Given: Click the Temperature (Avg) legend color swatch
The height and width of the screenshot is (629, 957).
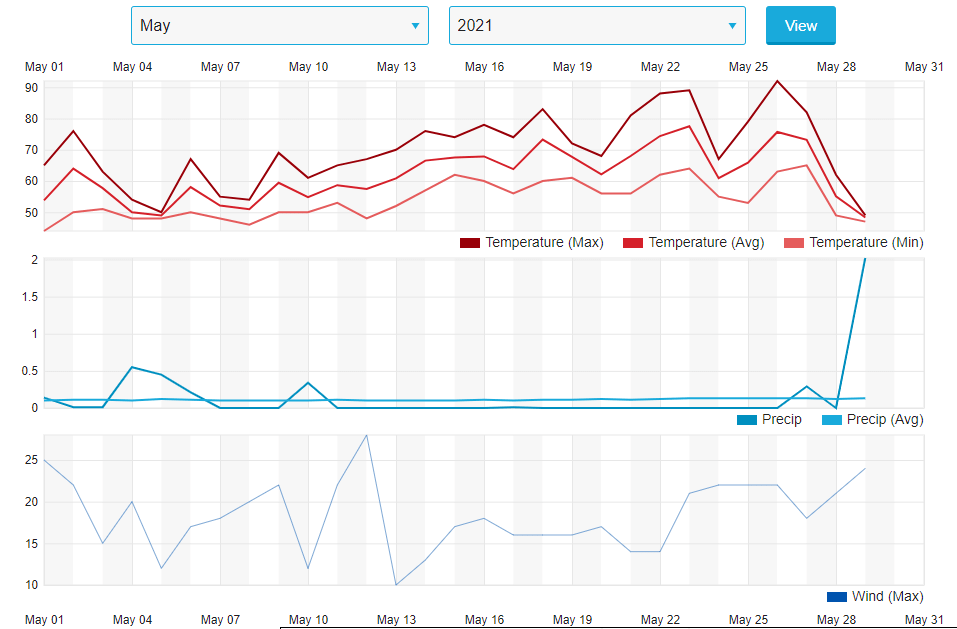Looking at the screenshot, I should coord(633,243).
